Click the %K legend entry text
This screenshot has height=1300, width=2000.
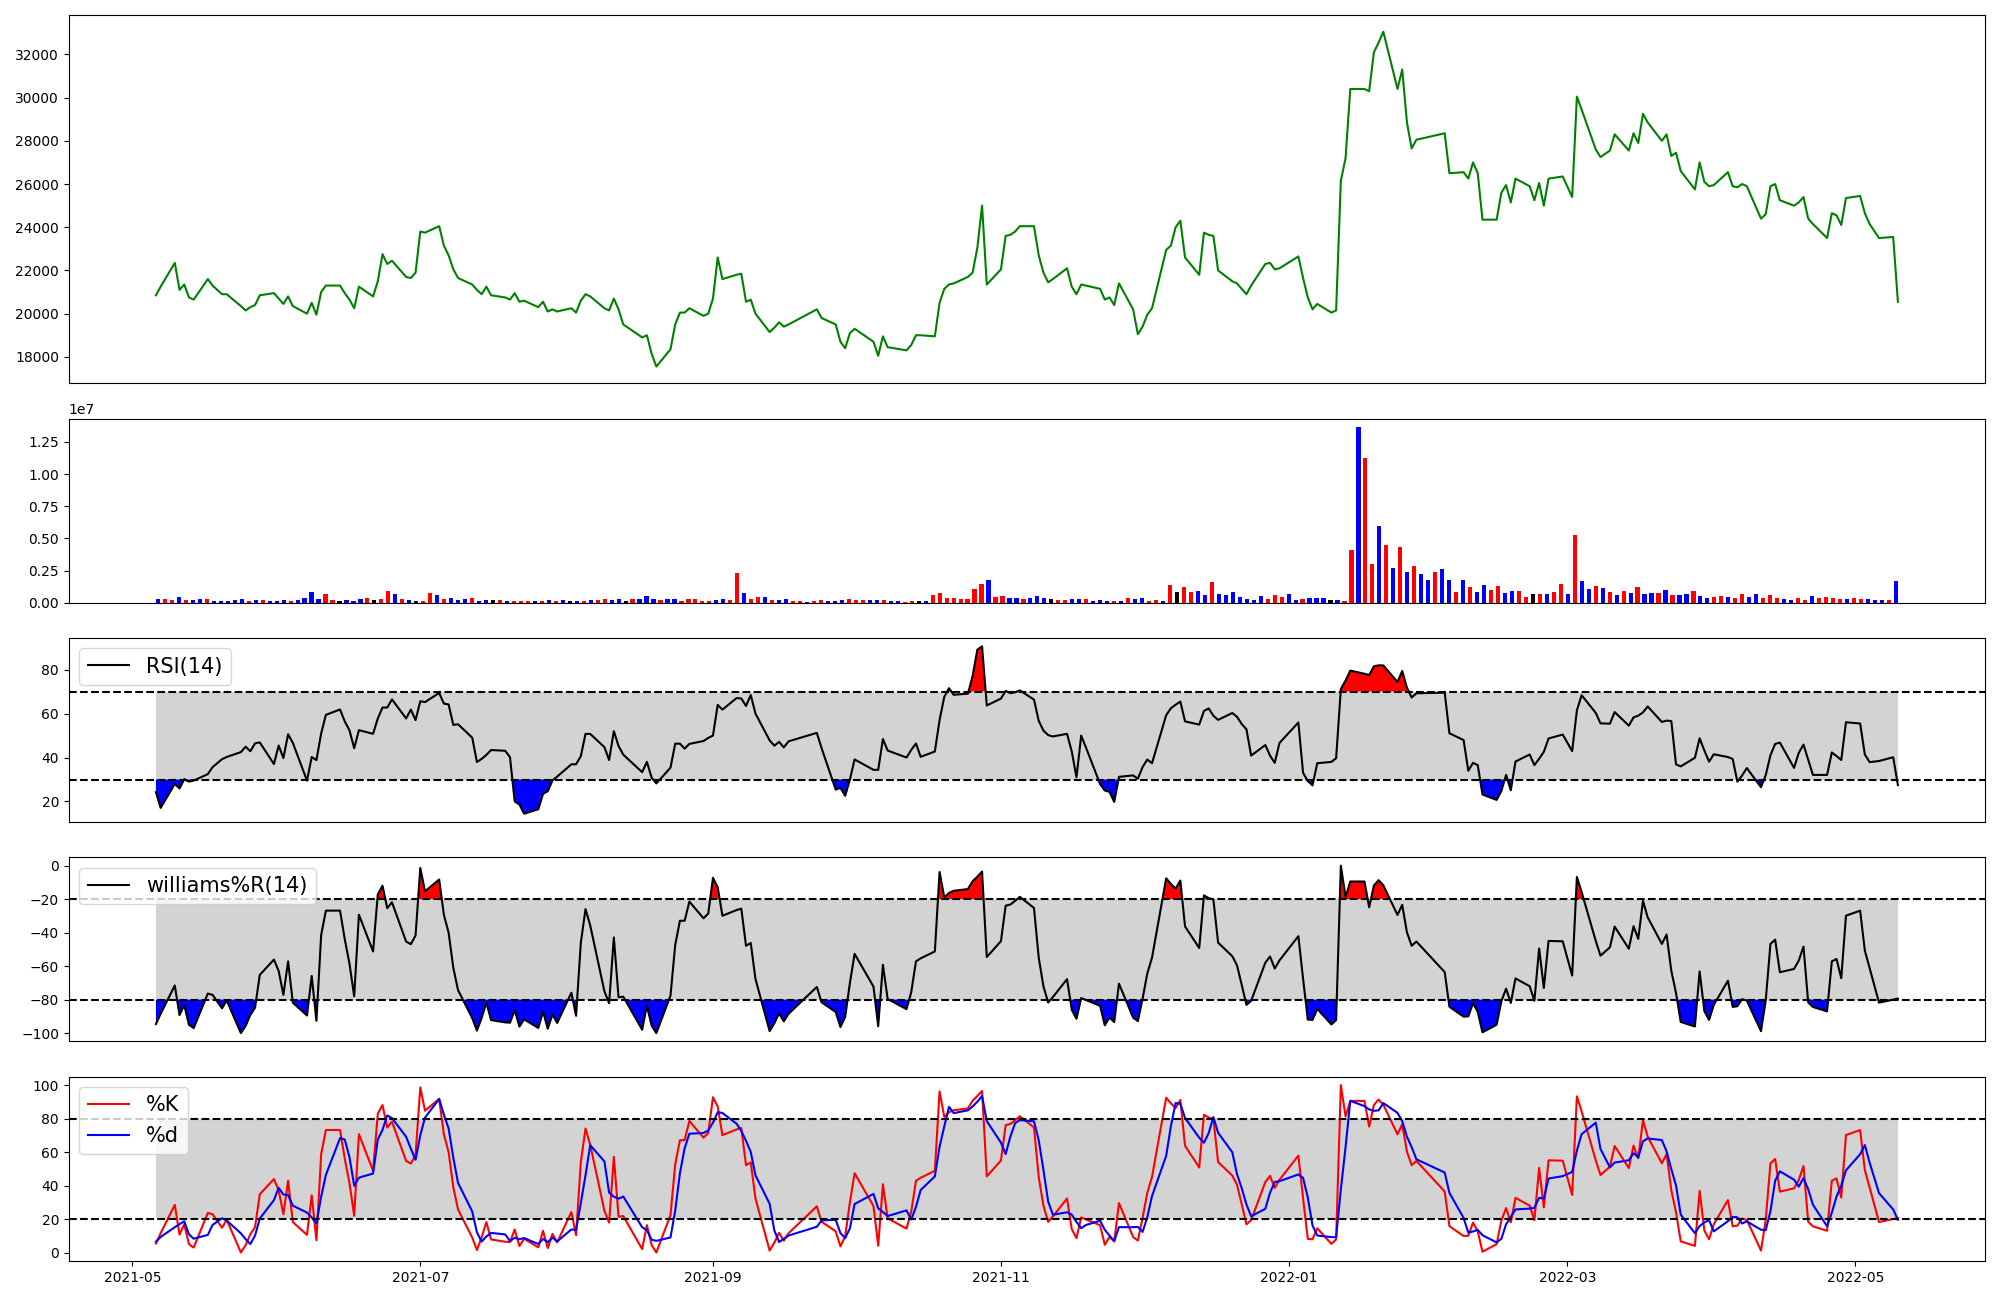point(162,1104)
